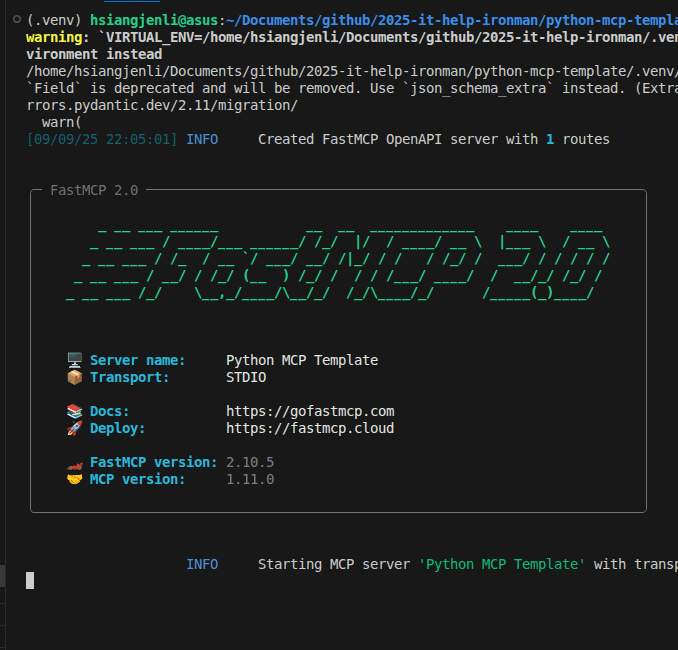The image size is (678, 650).
Task: Click the 'json_schema_extra' deprecation message line
Action: (x=352, y=88)
